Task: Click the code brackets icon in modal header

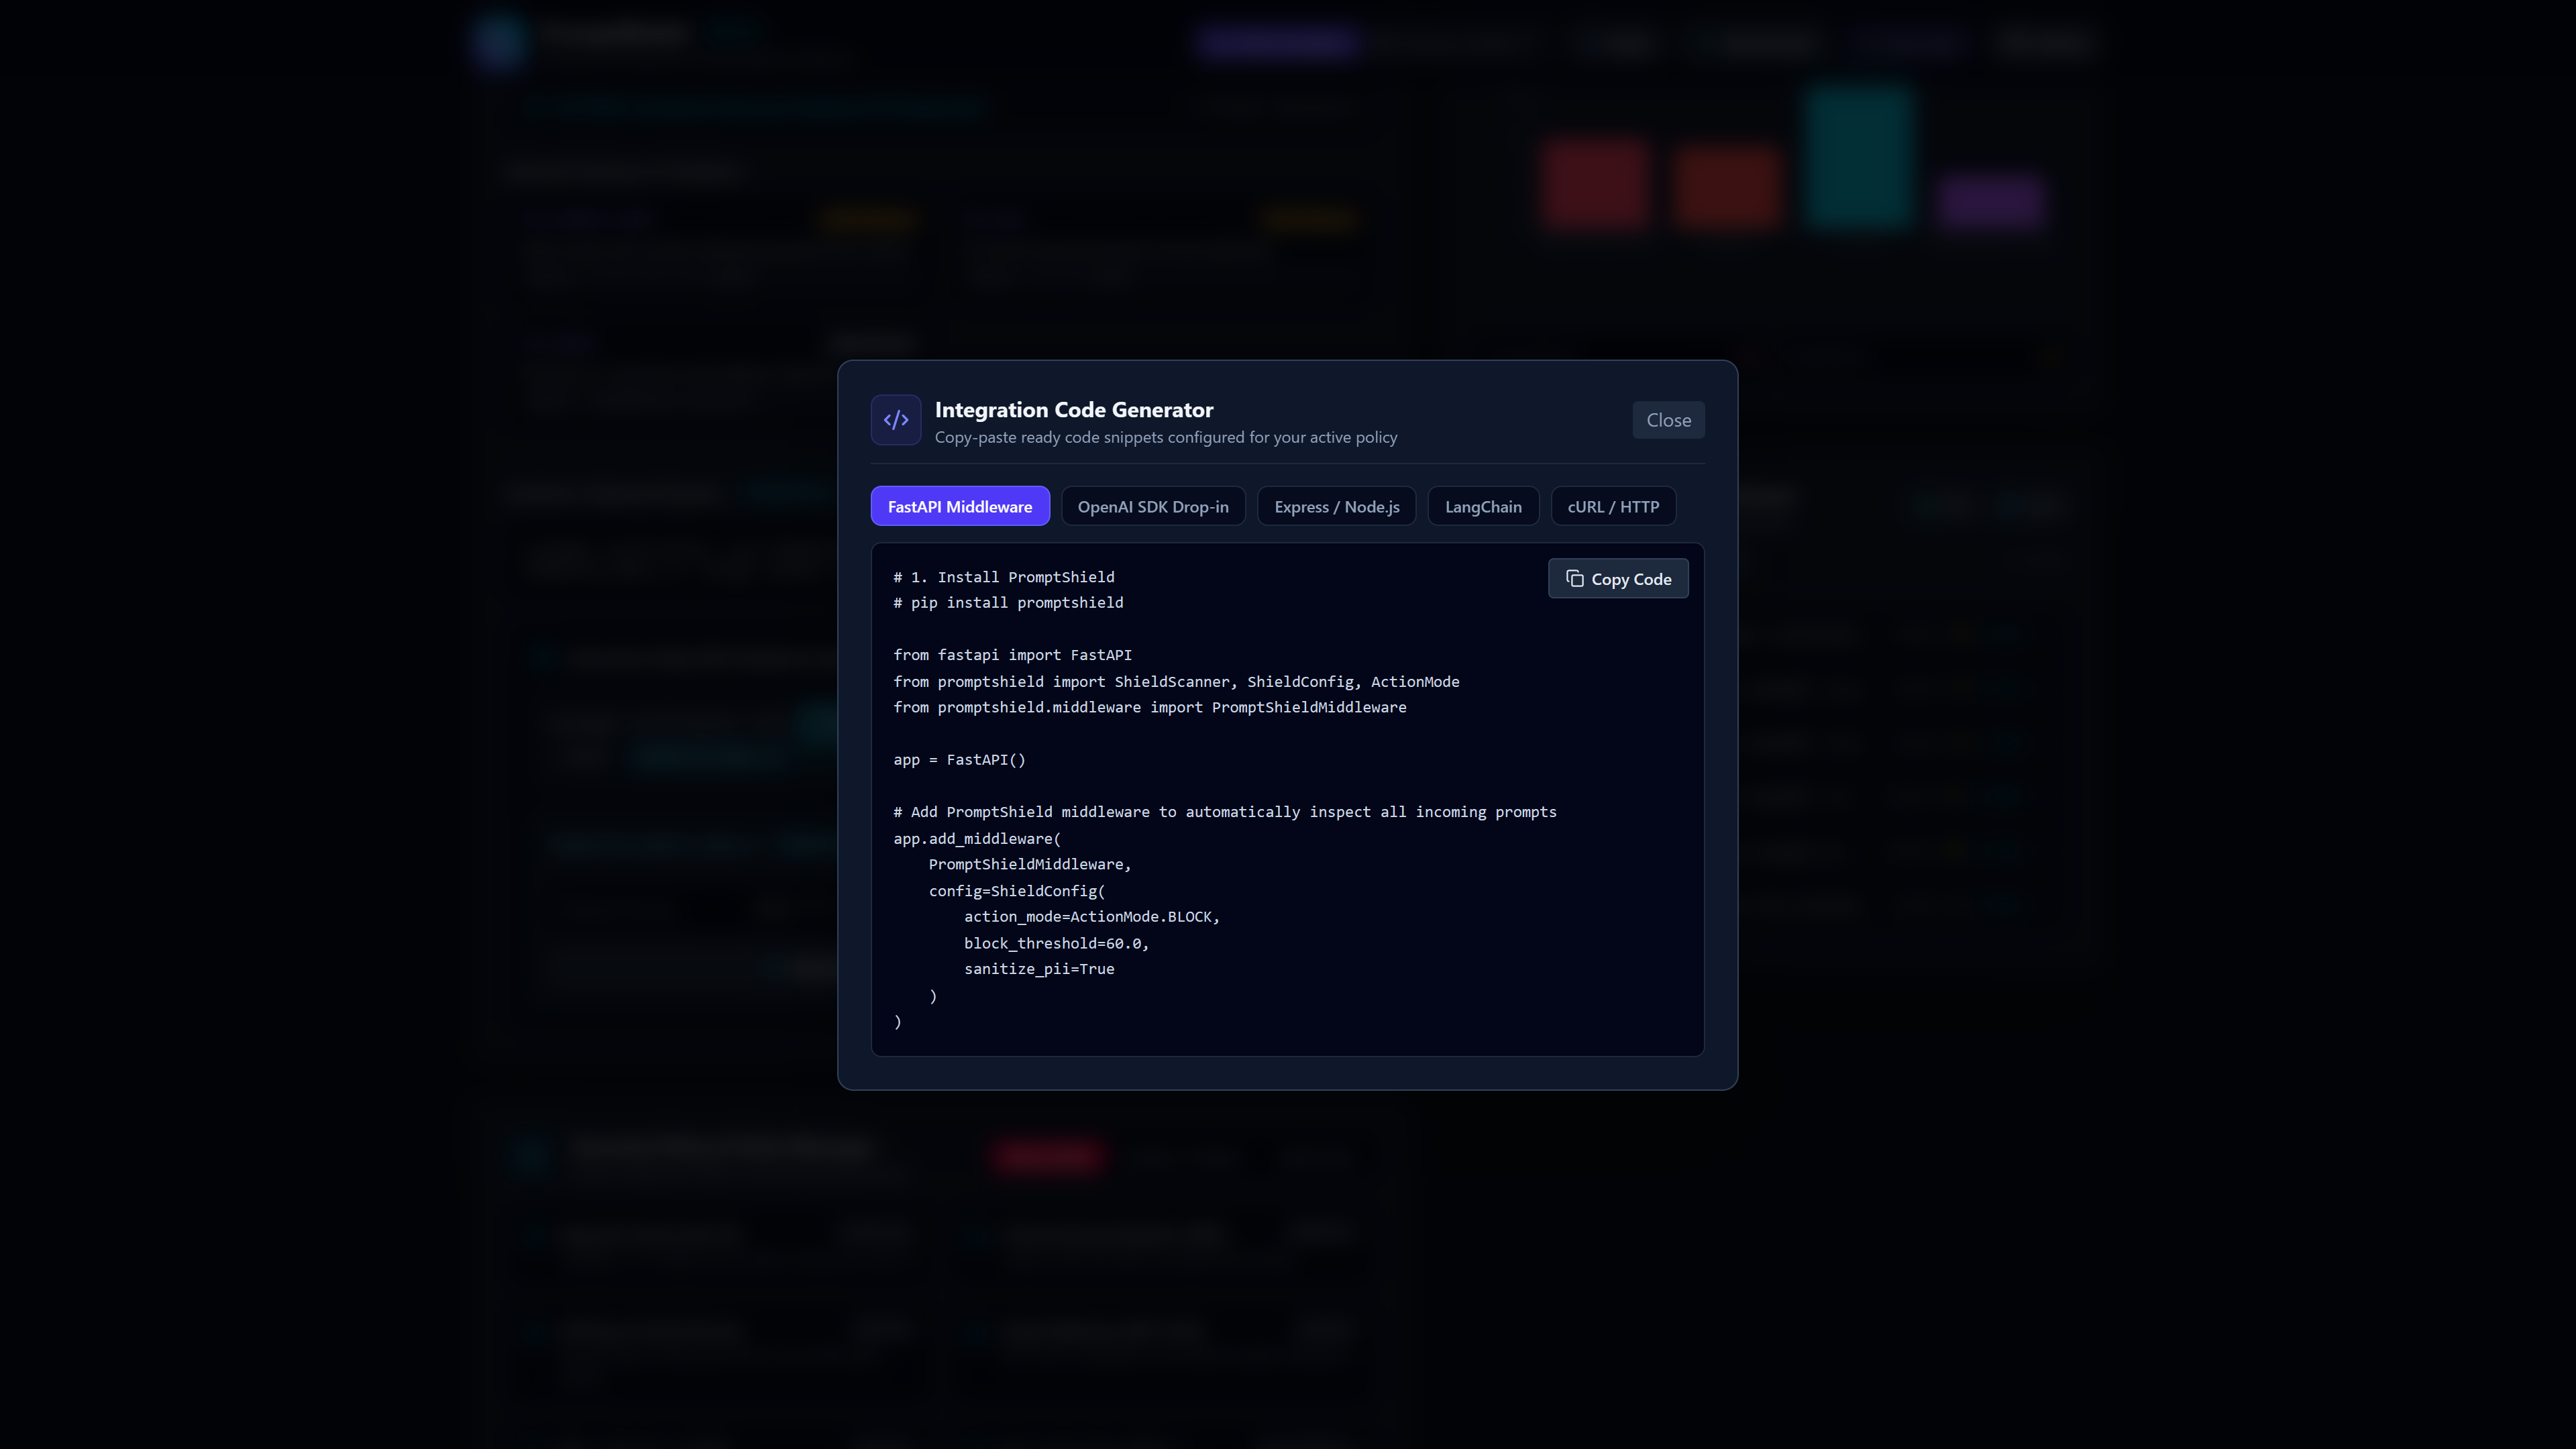Action: click(x=895, y=420)
